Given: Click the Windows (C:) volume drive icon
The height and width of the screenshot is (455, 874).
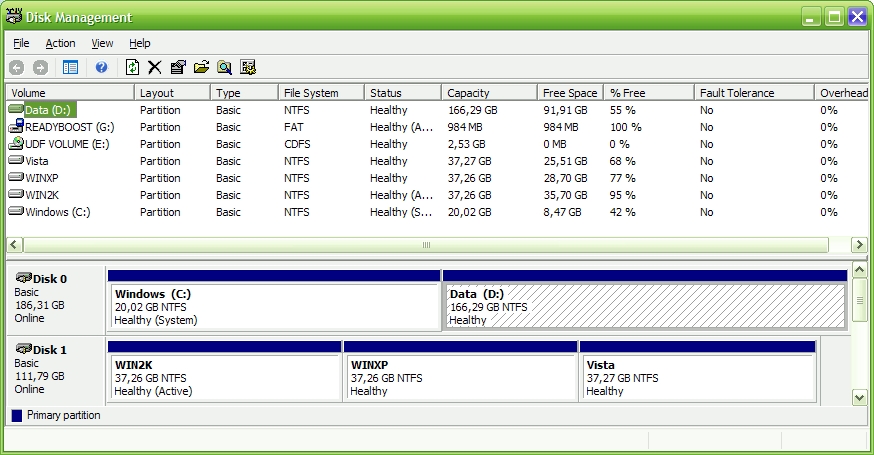Looking at the screenshot, I should click(16, 211).
